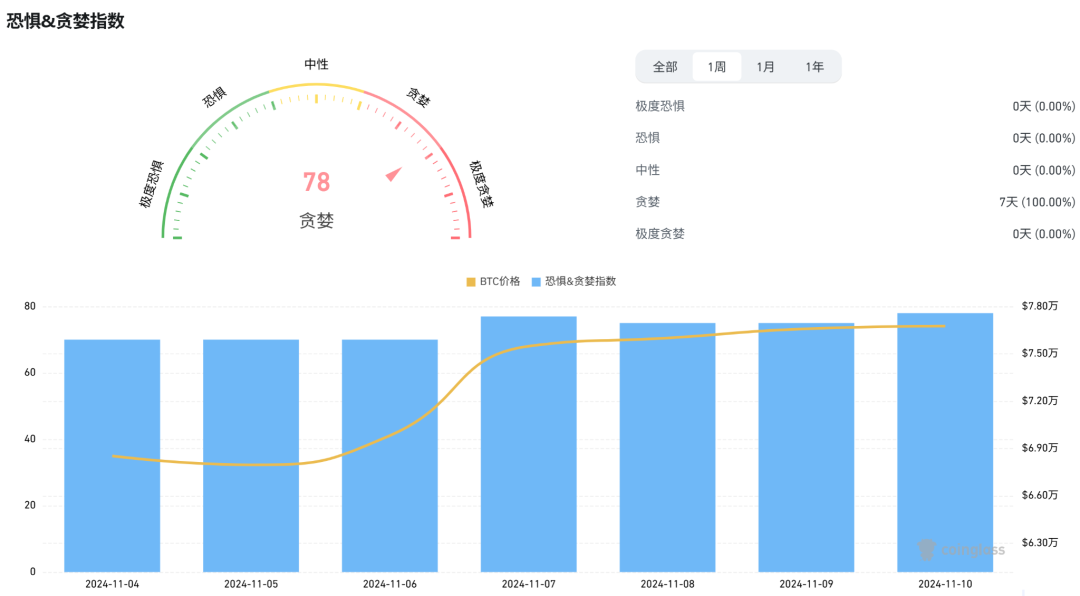This screenshot has height=596, width=1080.
Task: Toggle the BTC价格 legend series
Action: pos(493,281)
